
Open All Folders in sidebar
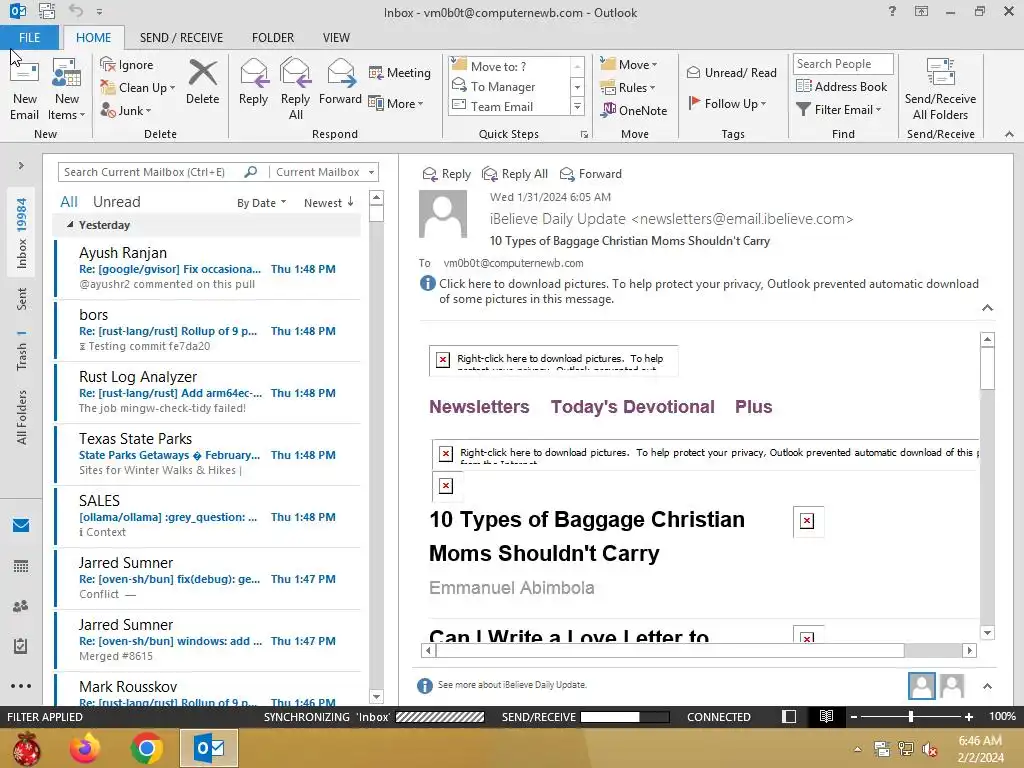point(22,417)
